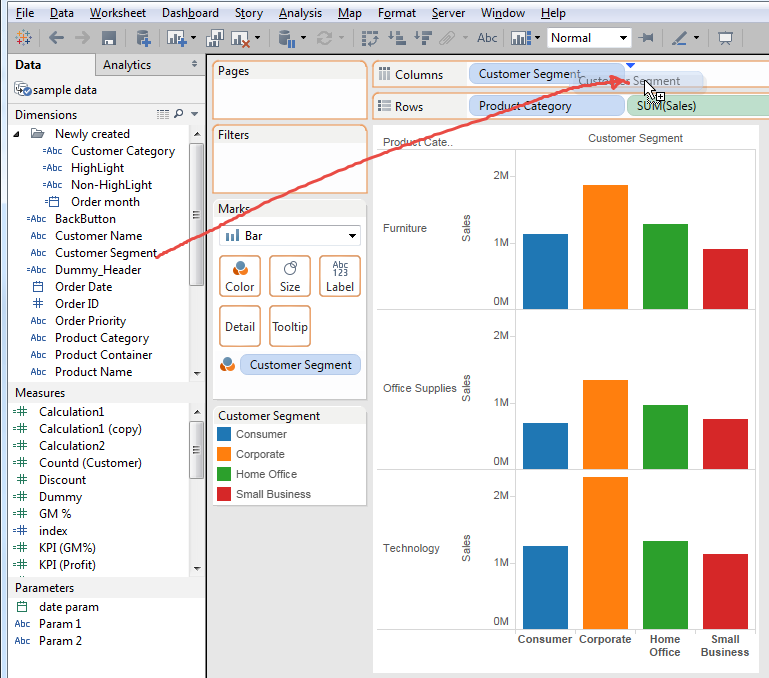Click the highlight pen icon in the toolbar
Screen dimensions: 769x678
click(x=679, y=38)
